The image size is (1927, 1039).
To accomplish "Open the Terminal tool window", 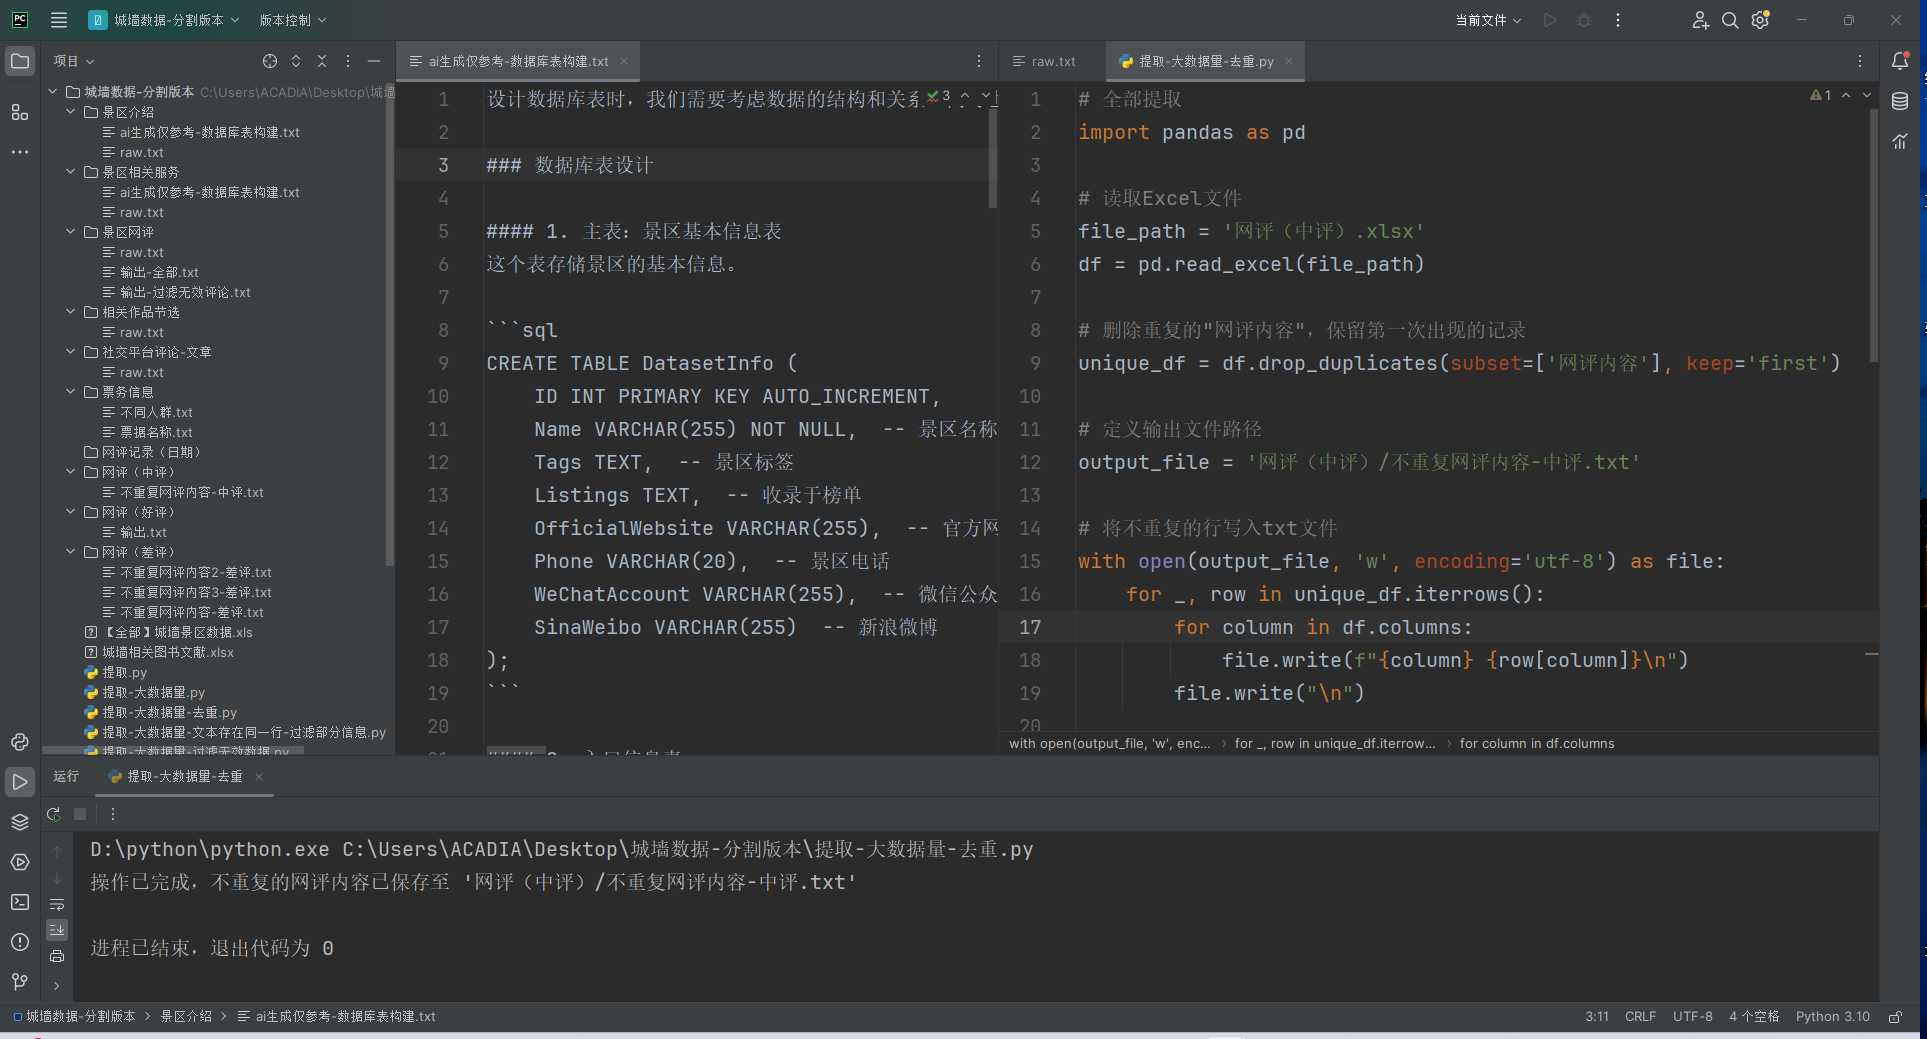I will click(20, 902).
